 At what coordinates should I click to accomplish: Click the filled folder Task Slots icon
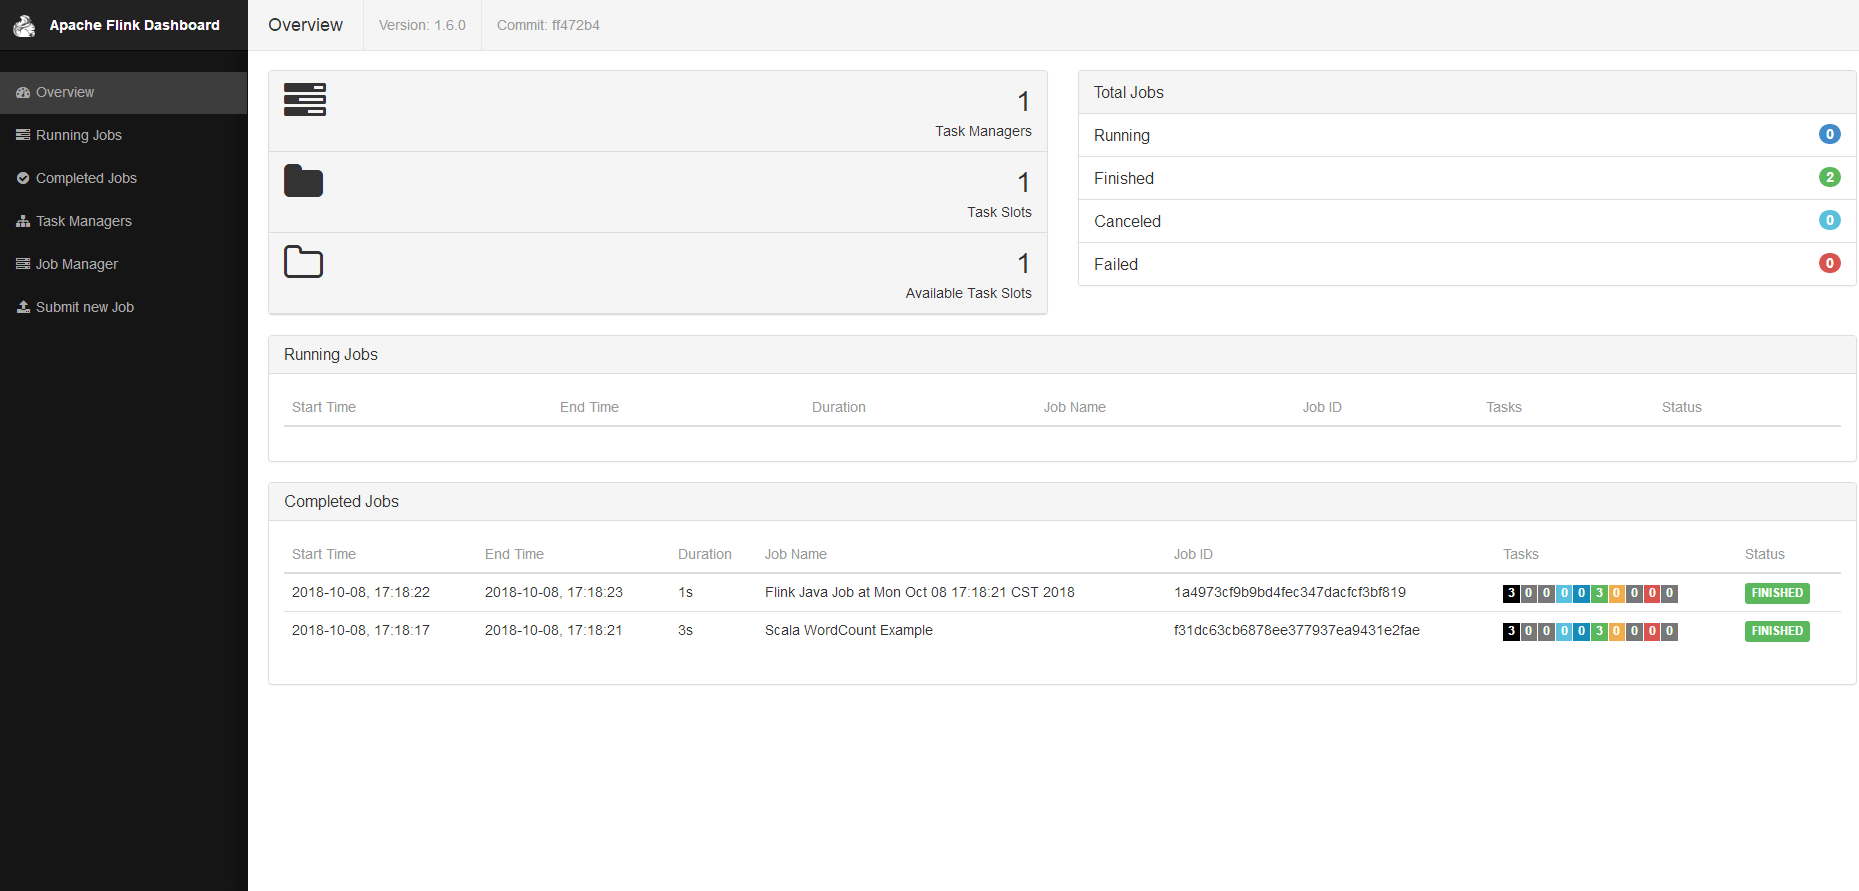(304, 181)
